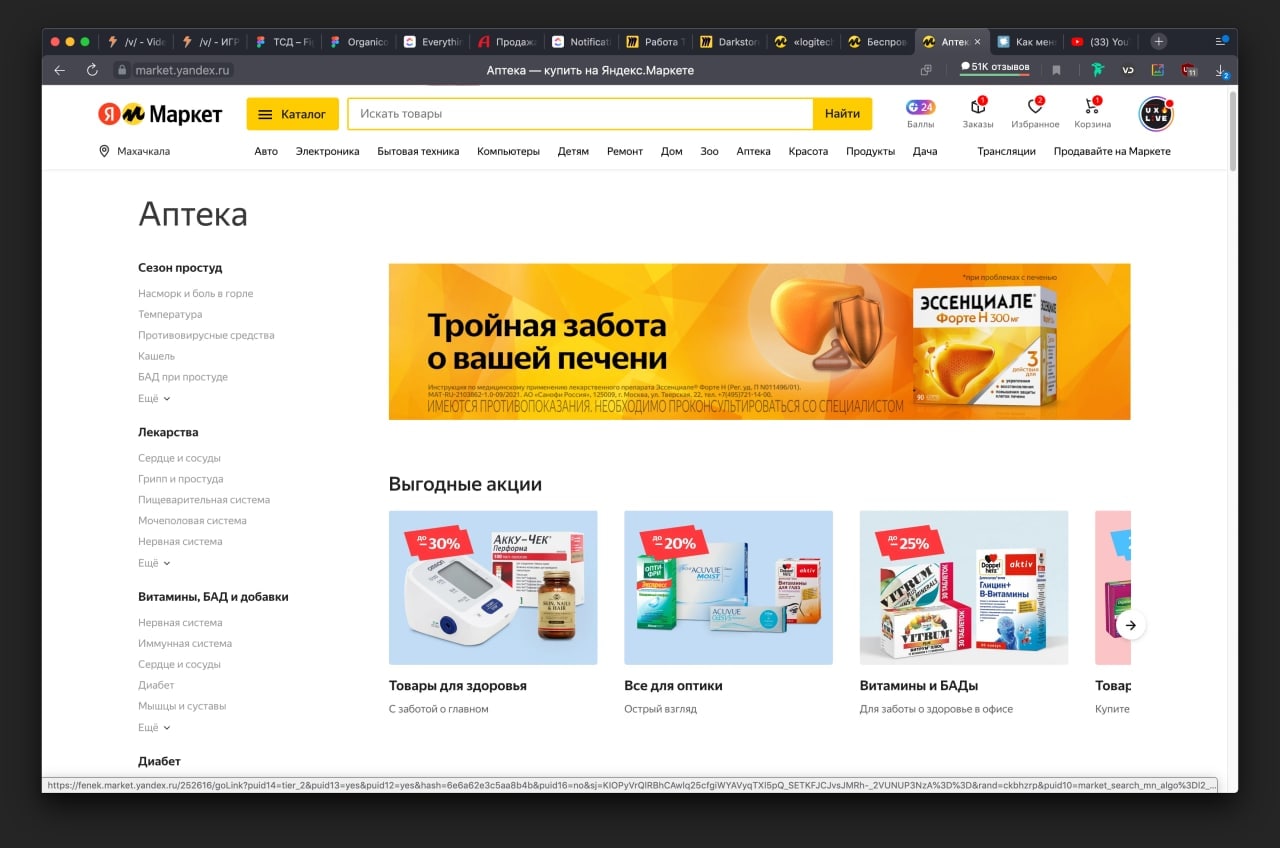Reload the page

click(92, 70)
